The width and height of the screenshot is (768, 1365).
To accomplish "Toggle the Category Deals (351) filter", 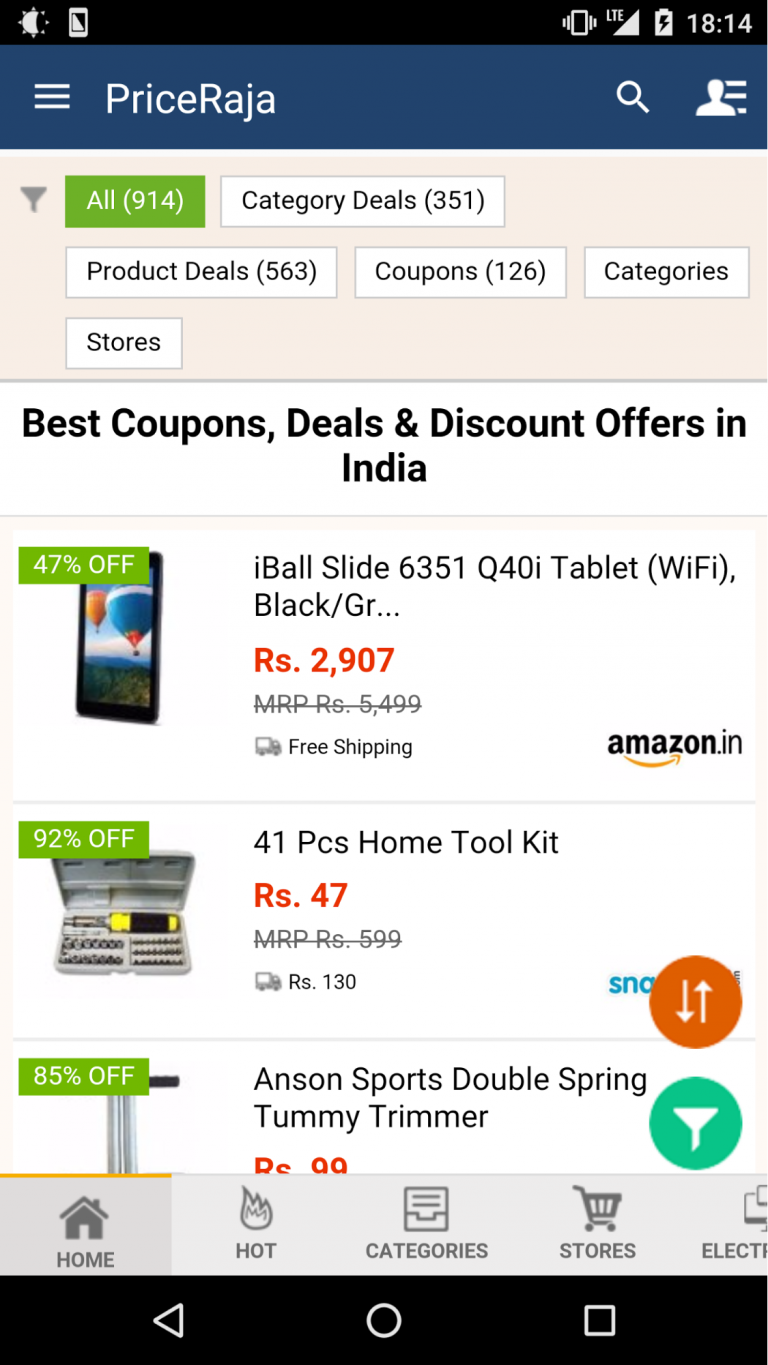I will (362, 201).
